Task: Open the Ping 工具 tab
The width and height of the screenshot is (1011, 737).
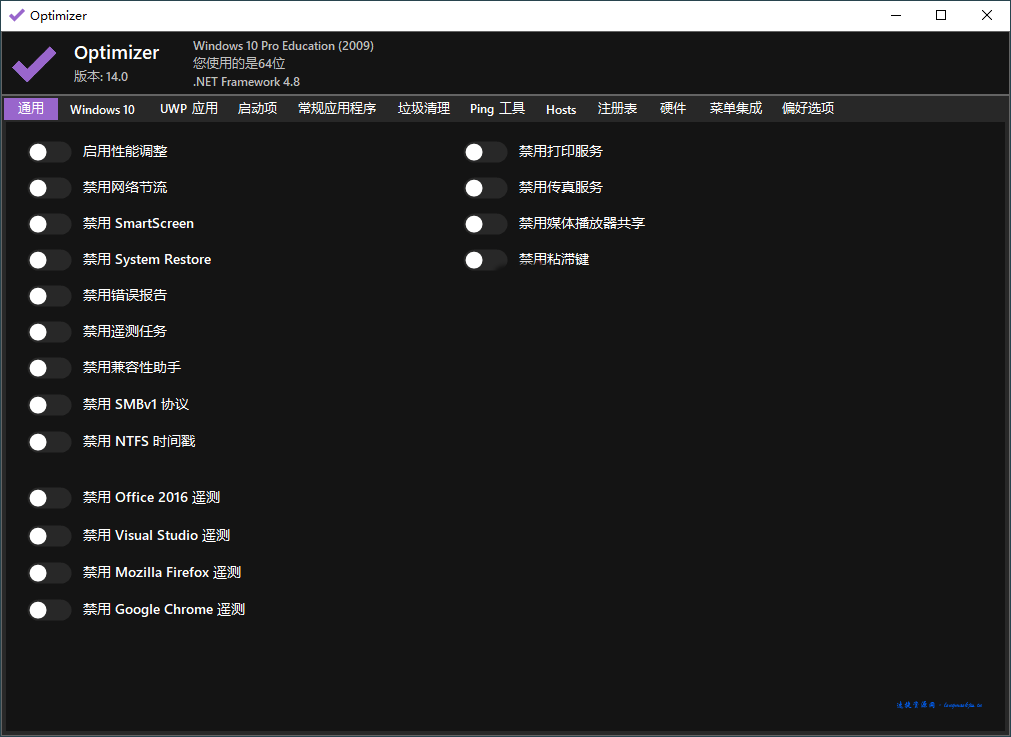Action: [497, 108]
